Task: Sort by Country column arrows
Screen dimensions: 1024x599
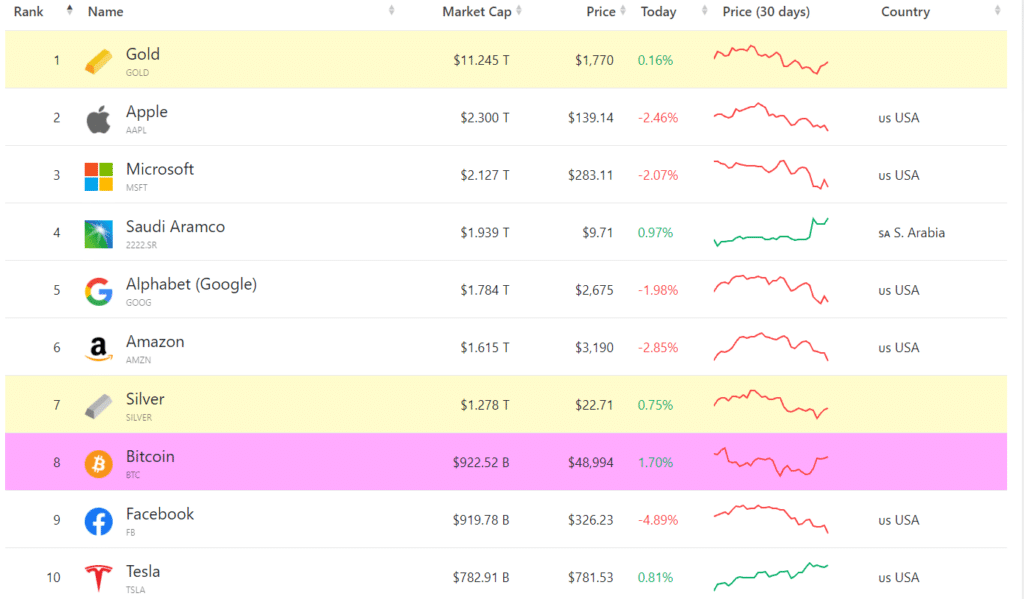Action: point(997,10)
